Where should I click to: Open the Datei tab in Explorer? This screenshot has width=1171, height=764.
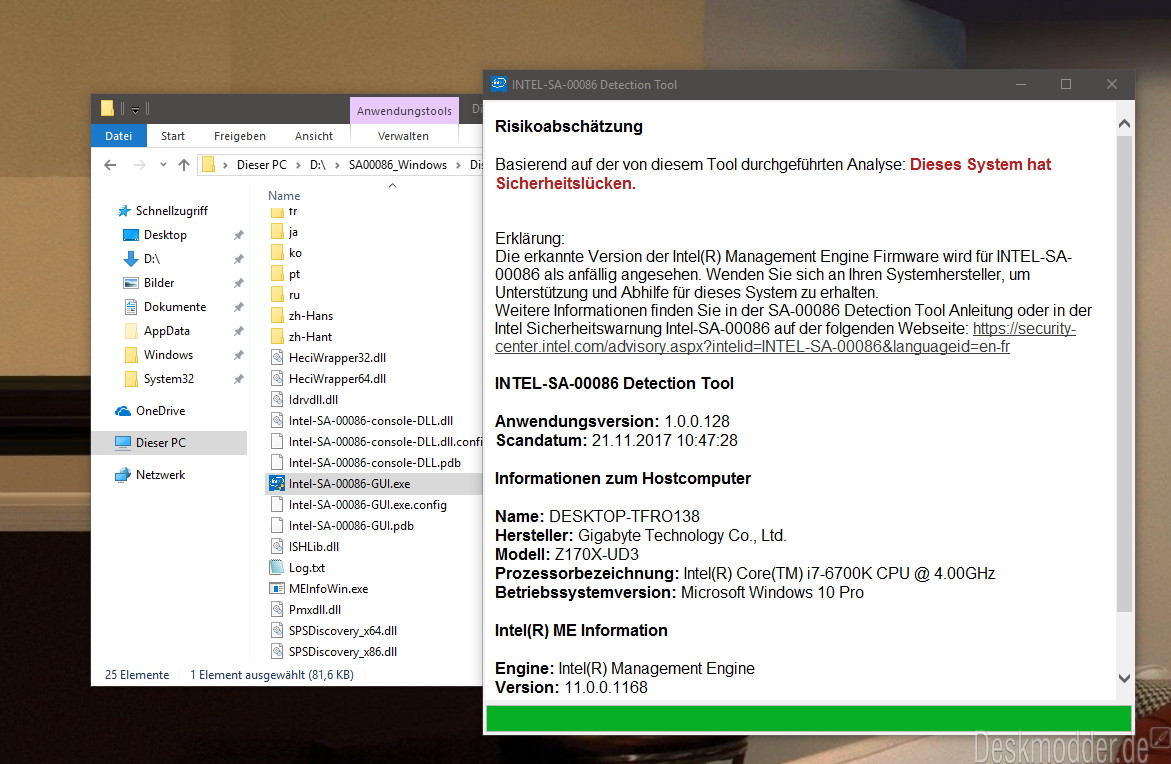[x=119, y=135]
